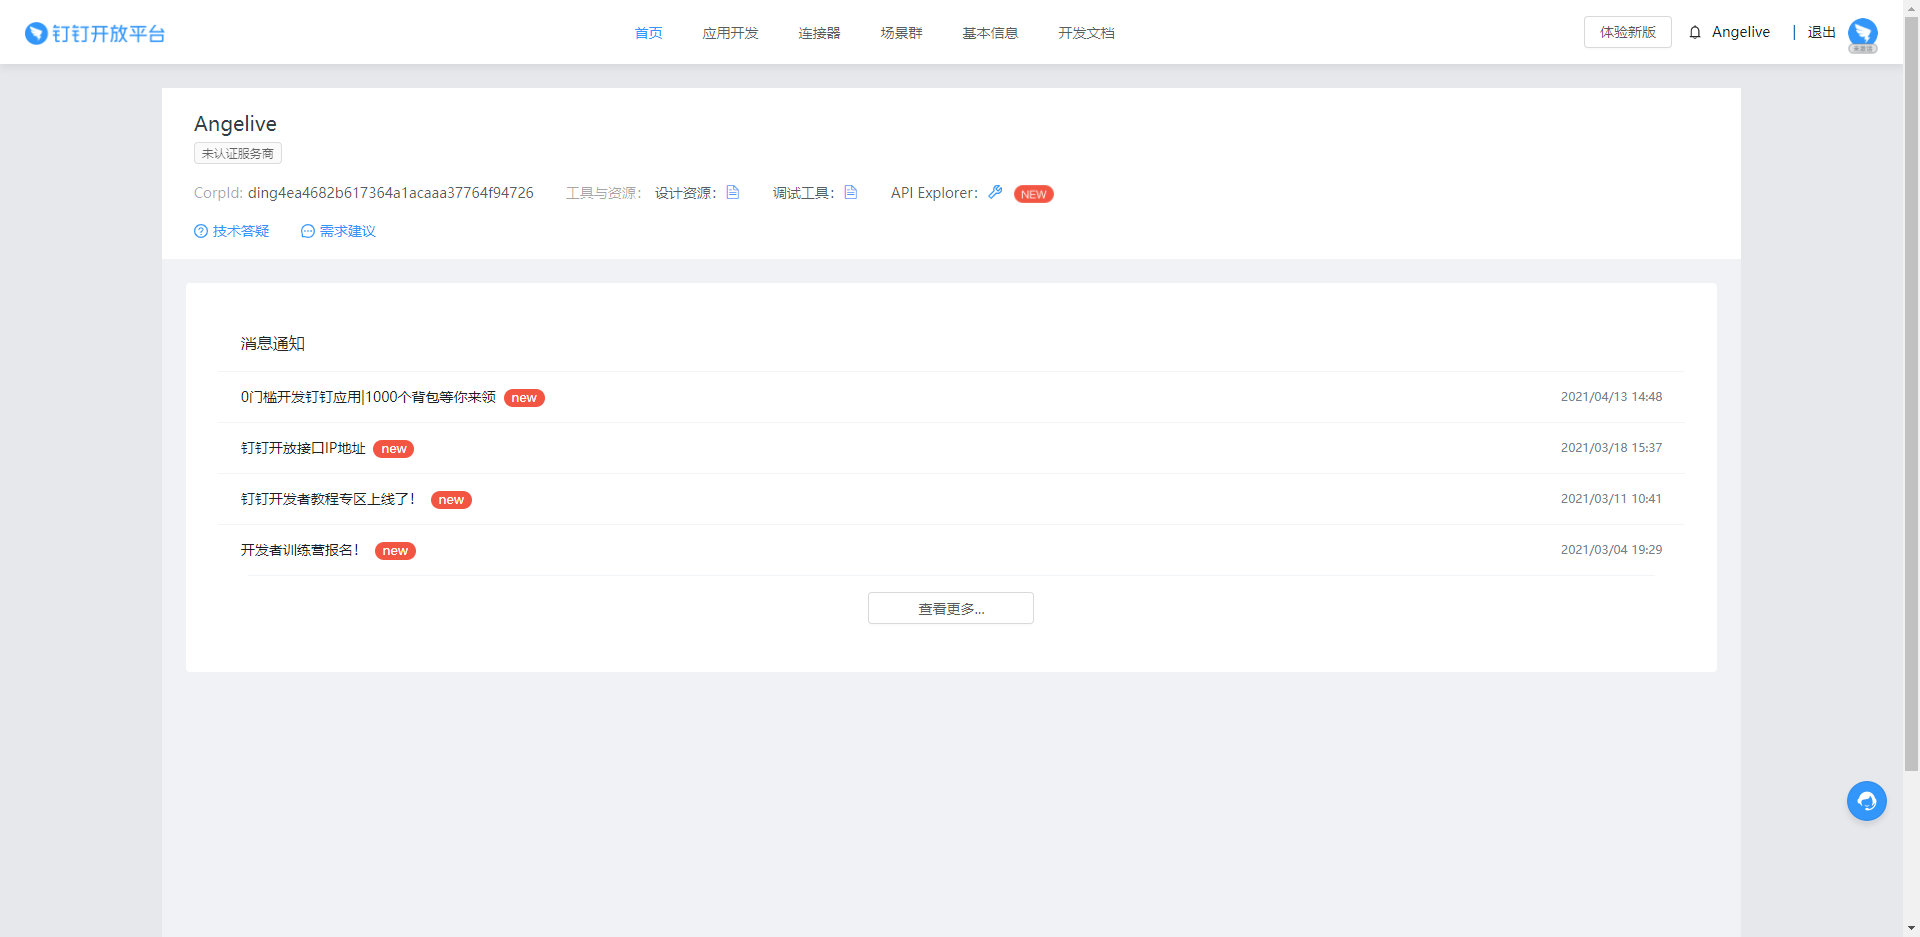Open 基本信息 navigation item
Screen dimensions: 1920x937
tap(990, 33)
